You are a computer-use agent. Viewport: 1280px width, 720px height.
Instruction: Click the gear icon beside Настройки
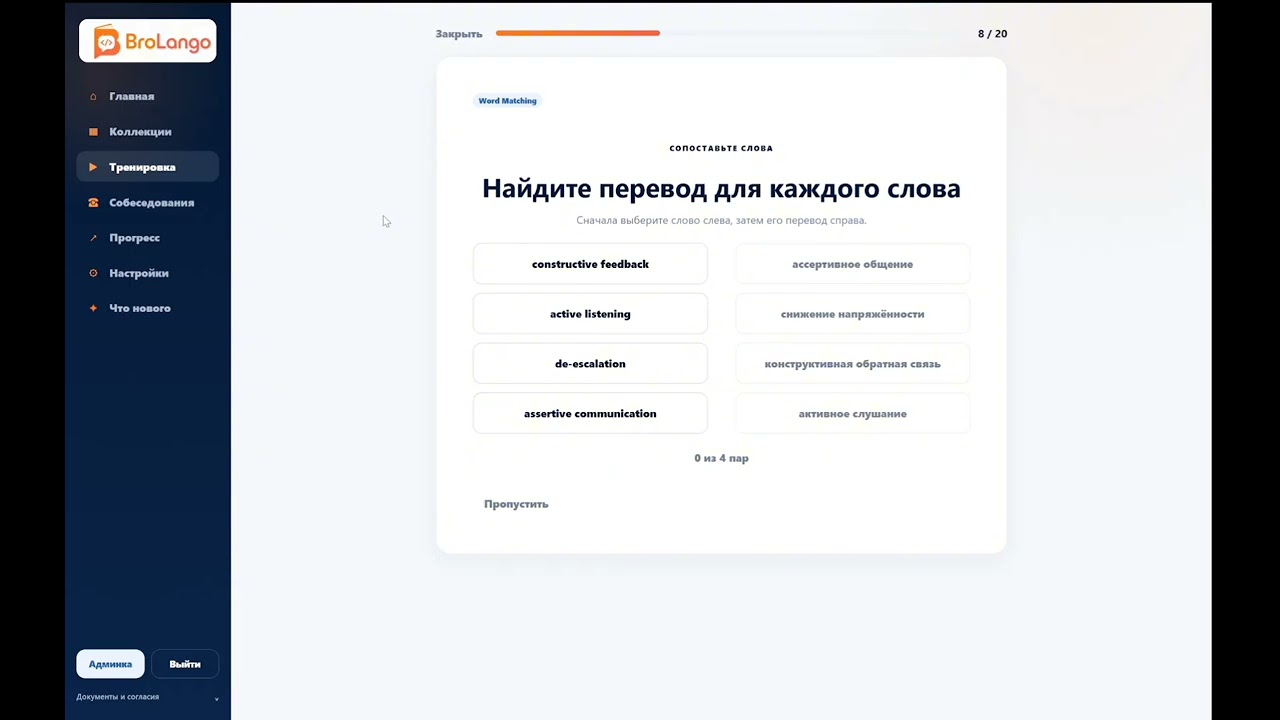tap(93, 273)
